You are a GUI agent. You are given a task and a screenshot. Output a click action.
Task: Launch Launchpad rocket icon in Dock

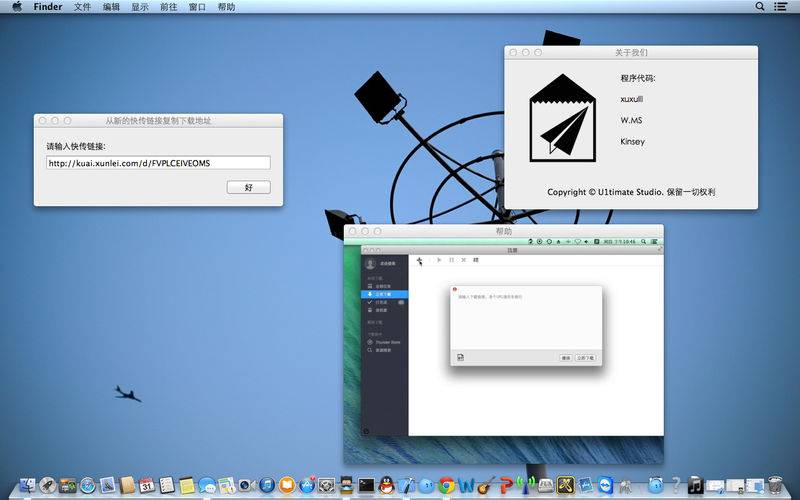[x=47, y=485]
